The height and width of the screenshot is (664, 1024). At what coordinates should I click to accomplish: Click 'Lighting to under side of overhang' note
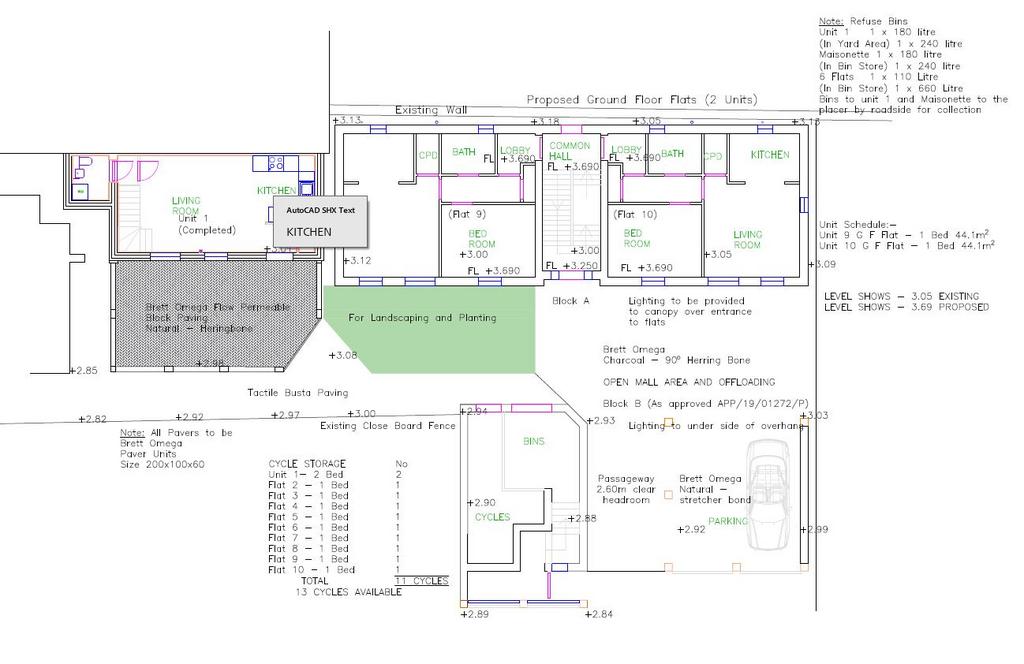[716, 426]
